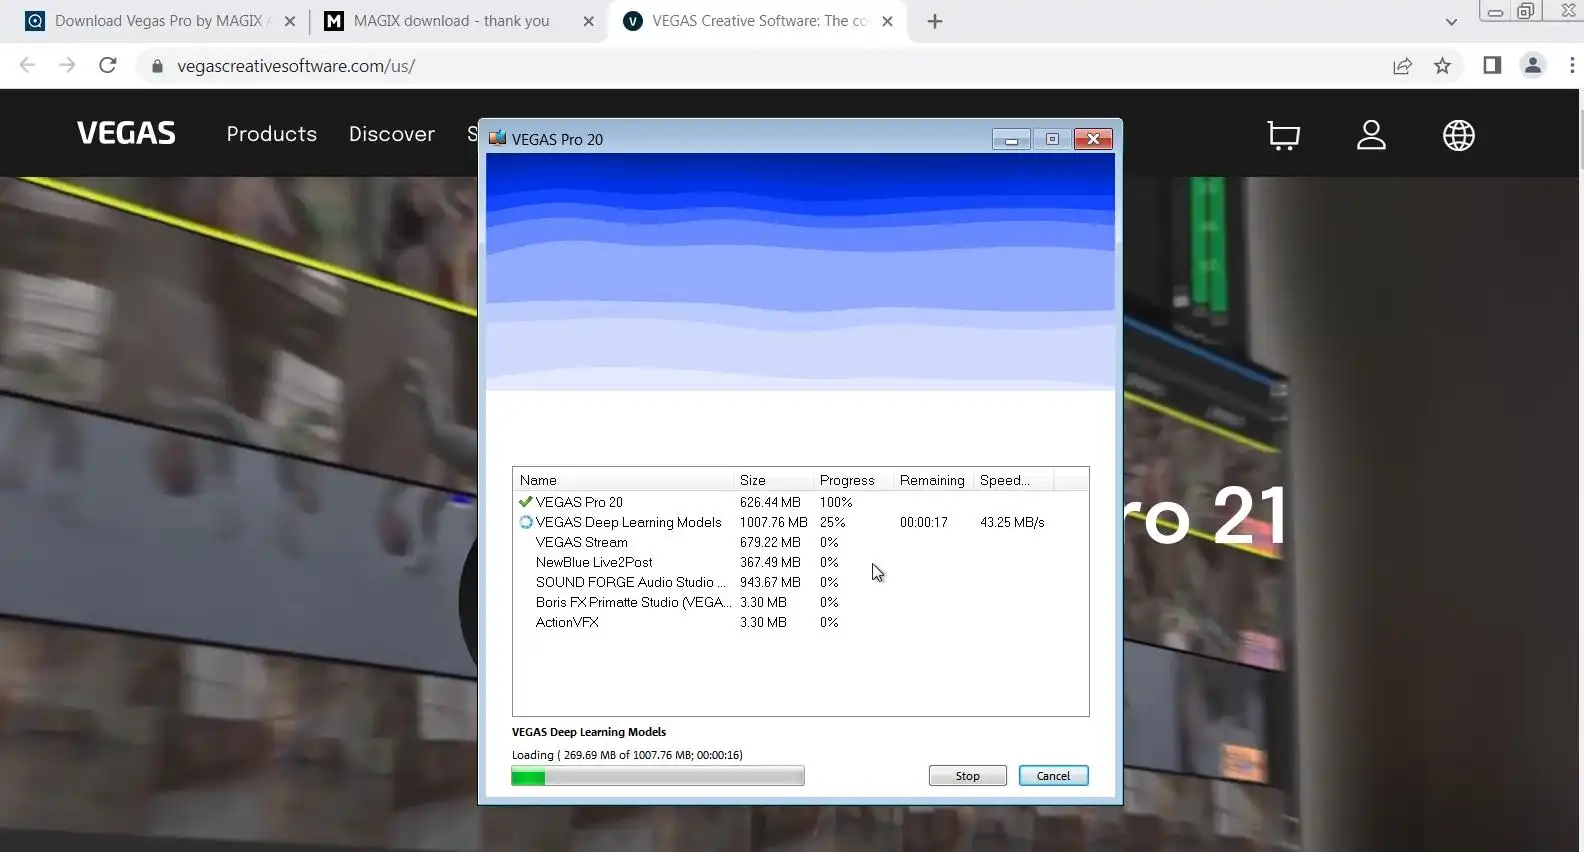Minimize the VEGAS Pro 20 installer window
Viewport: 1584px width, 852px height.
(1011, 139)
